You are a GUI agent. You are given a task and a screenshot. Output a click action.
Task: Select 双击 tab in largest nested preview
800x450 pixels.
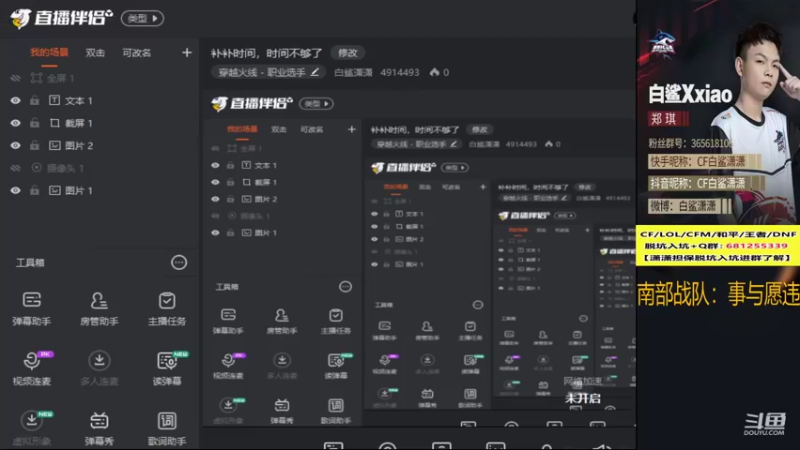pos(279,130)
